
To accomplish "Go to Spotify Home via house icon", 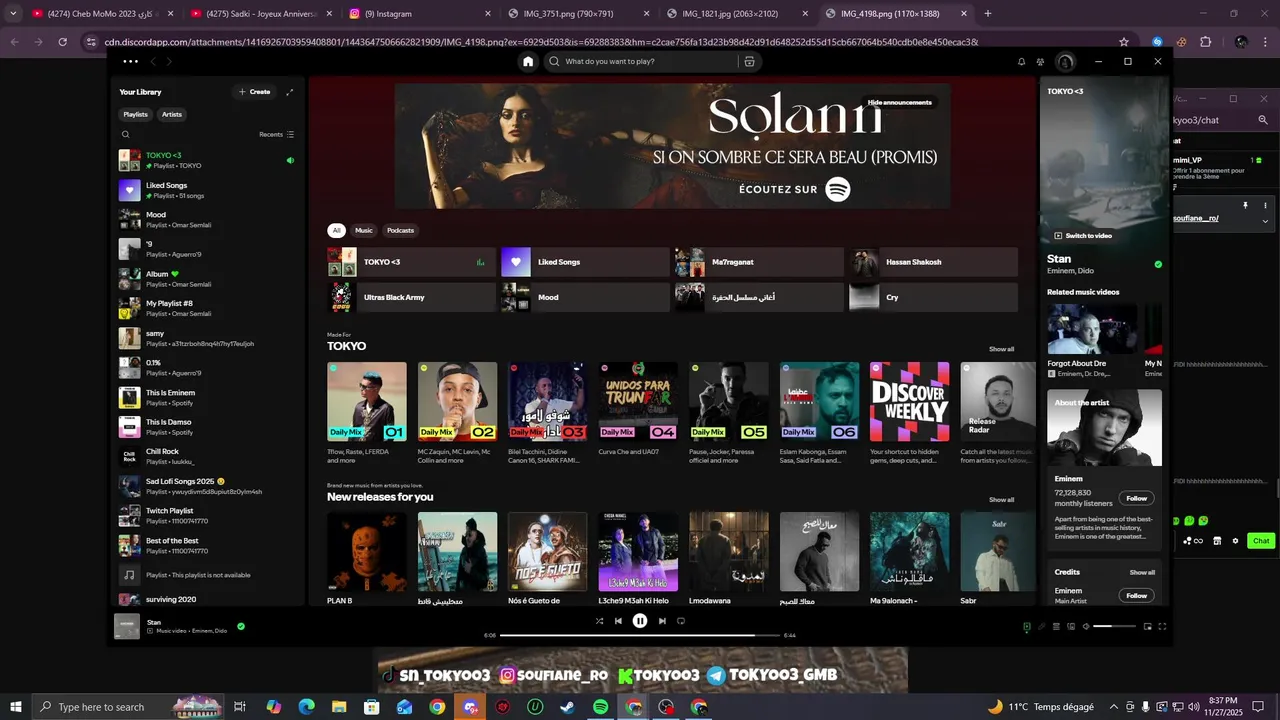I will (528, 61).
